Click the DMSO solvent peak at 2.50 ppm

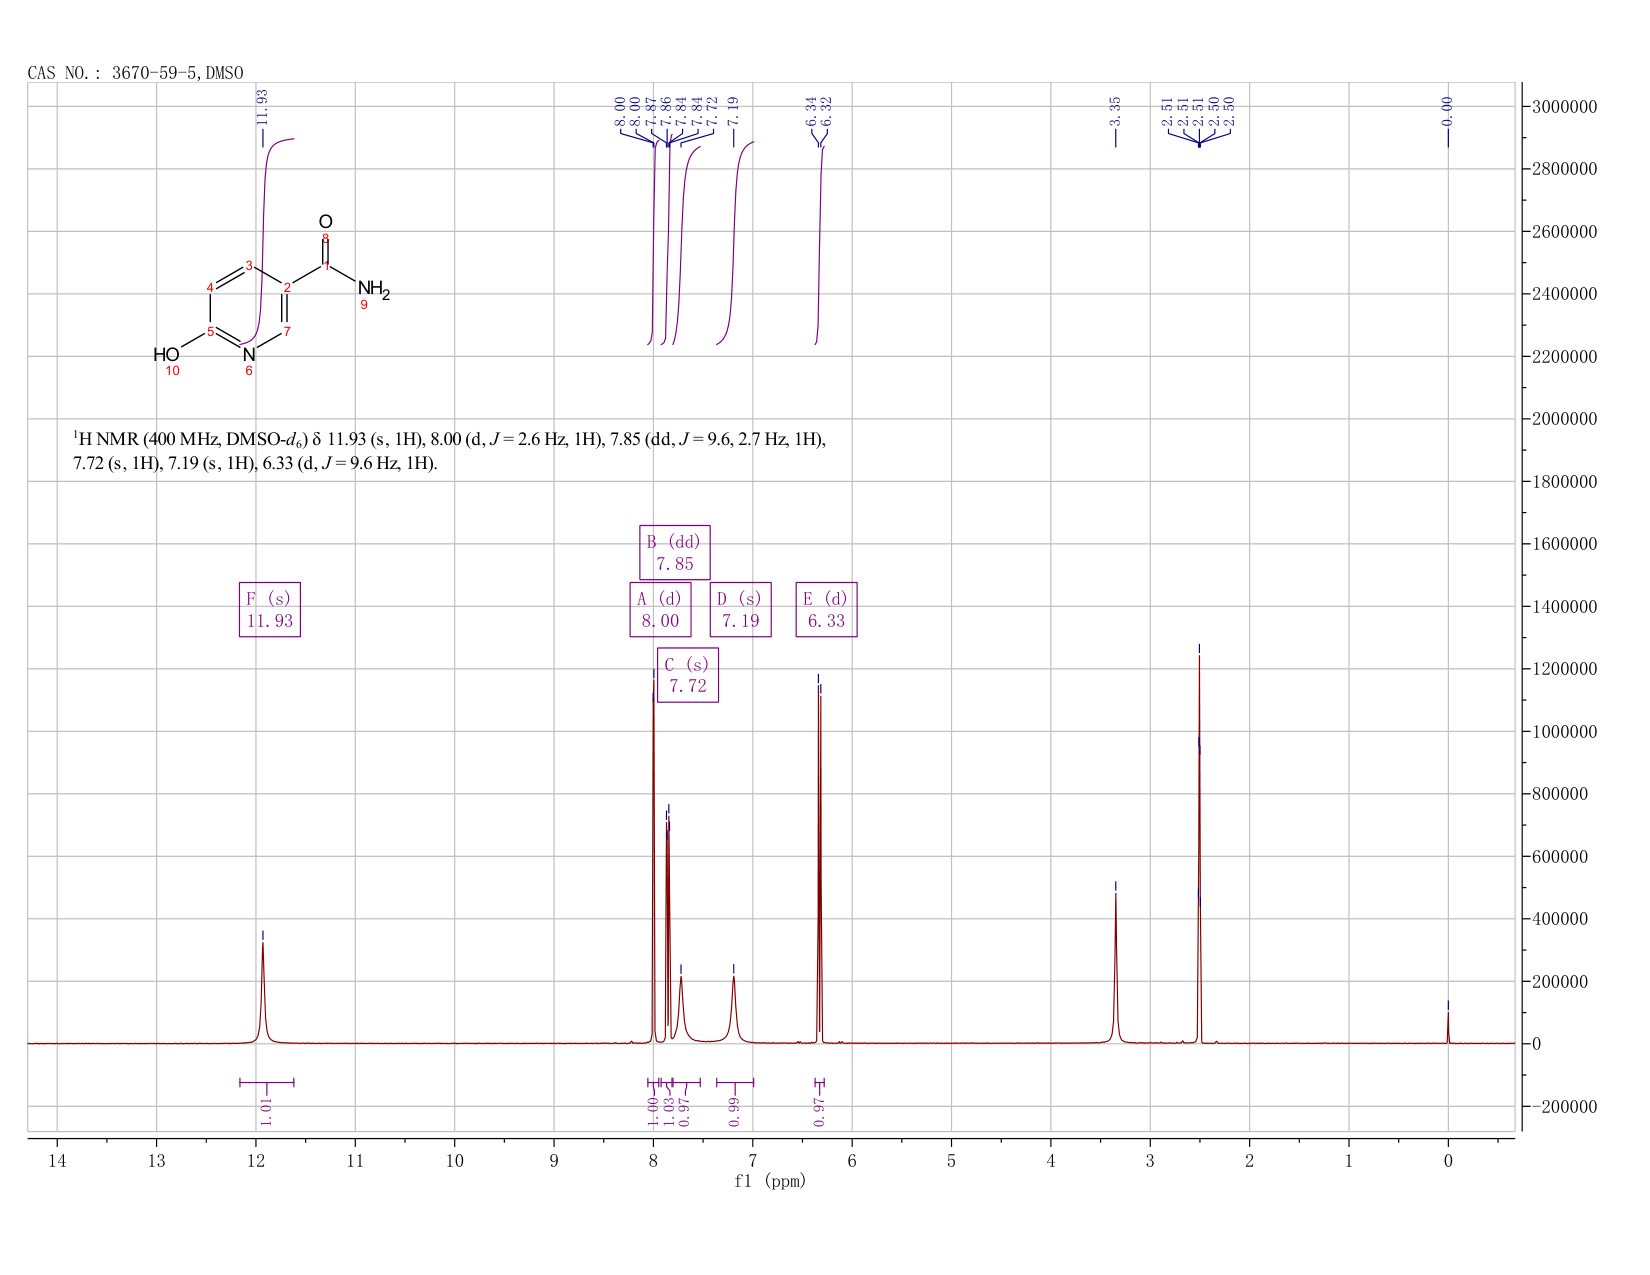click(x=1199, y=850)
